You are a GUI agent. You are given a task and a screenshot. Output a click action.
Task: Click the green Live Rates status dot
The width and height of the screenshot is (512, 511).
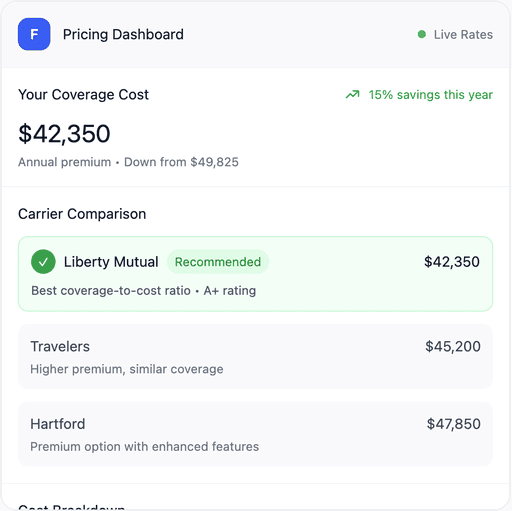[422, 34]
